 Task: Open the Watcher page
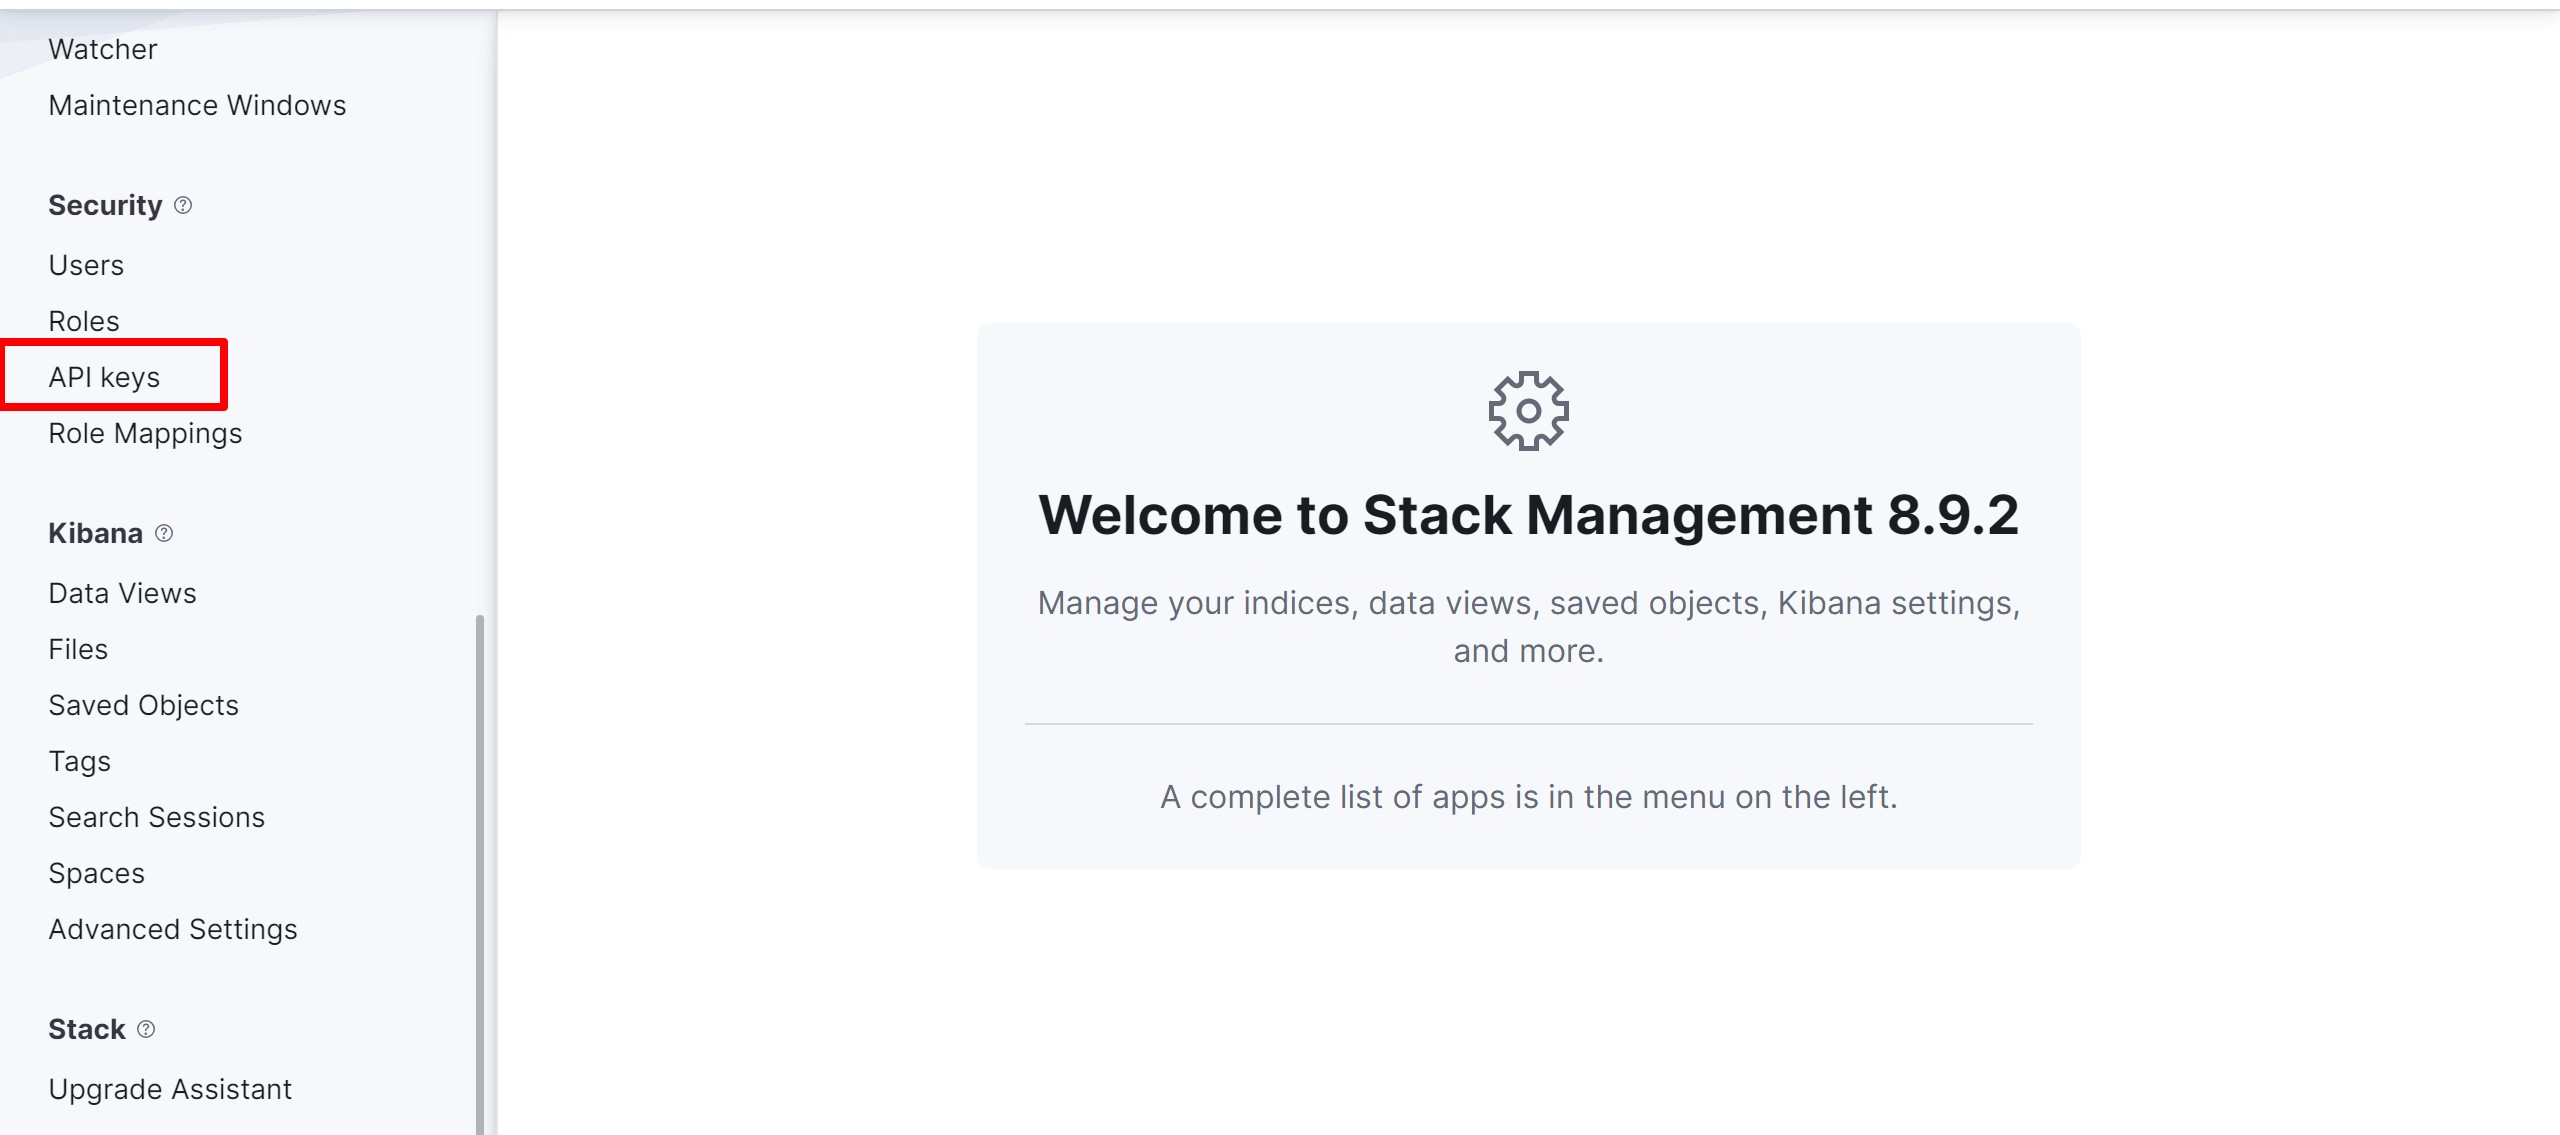pyautogui.click(x=102, y=49)
